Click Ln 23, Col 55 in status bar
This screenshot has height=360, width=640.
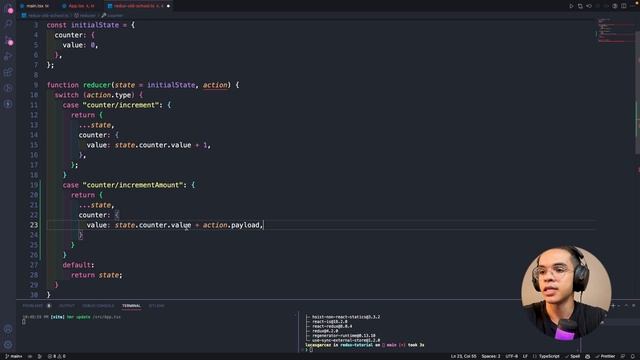[x=463, y=356]
